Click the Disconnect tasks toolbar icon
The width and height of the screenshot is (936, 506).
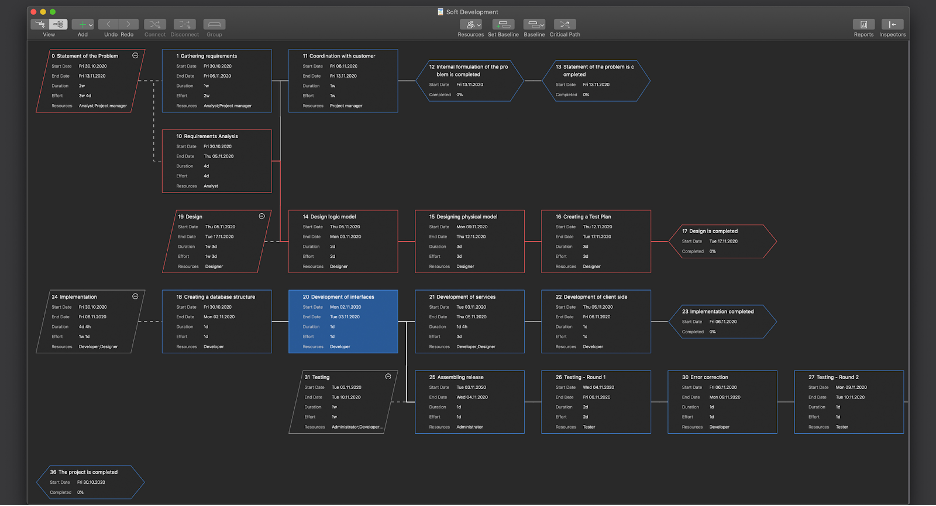pos(184,24)
